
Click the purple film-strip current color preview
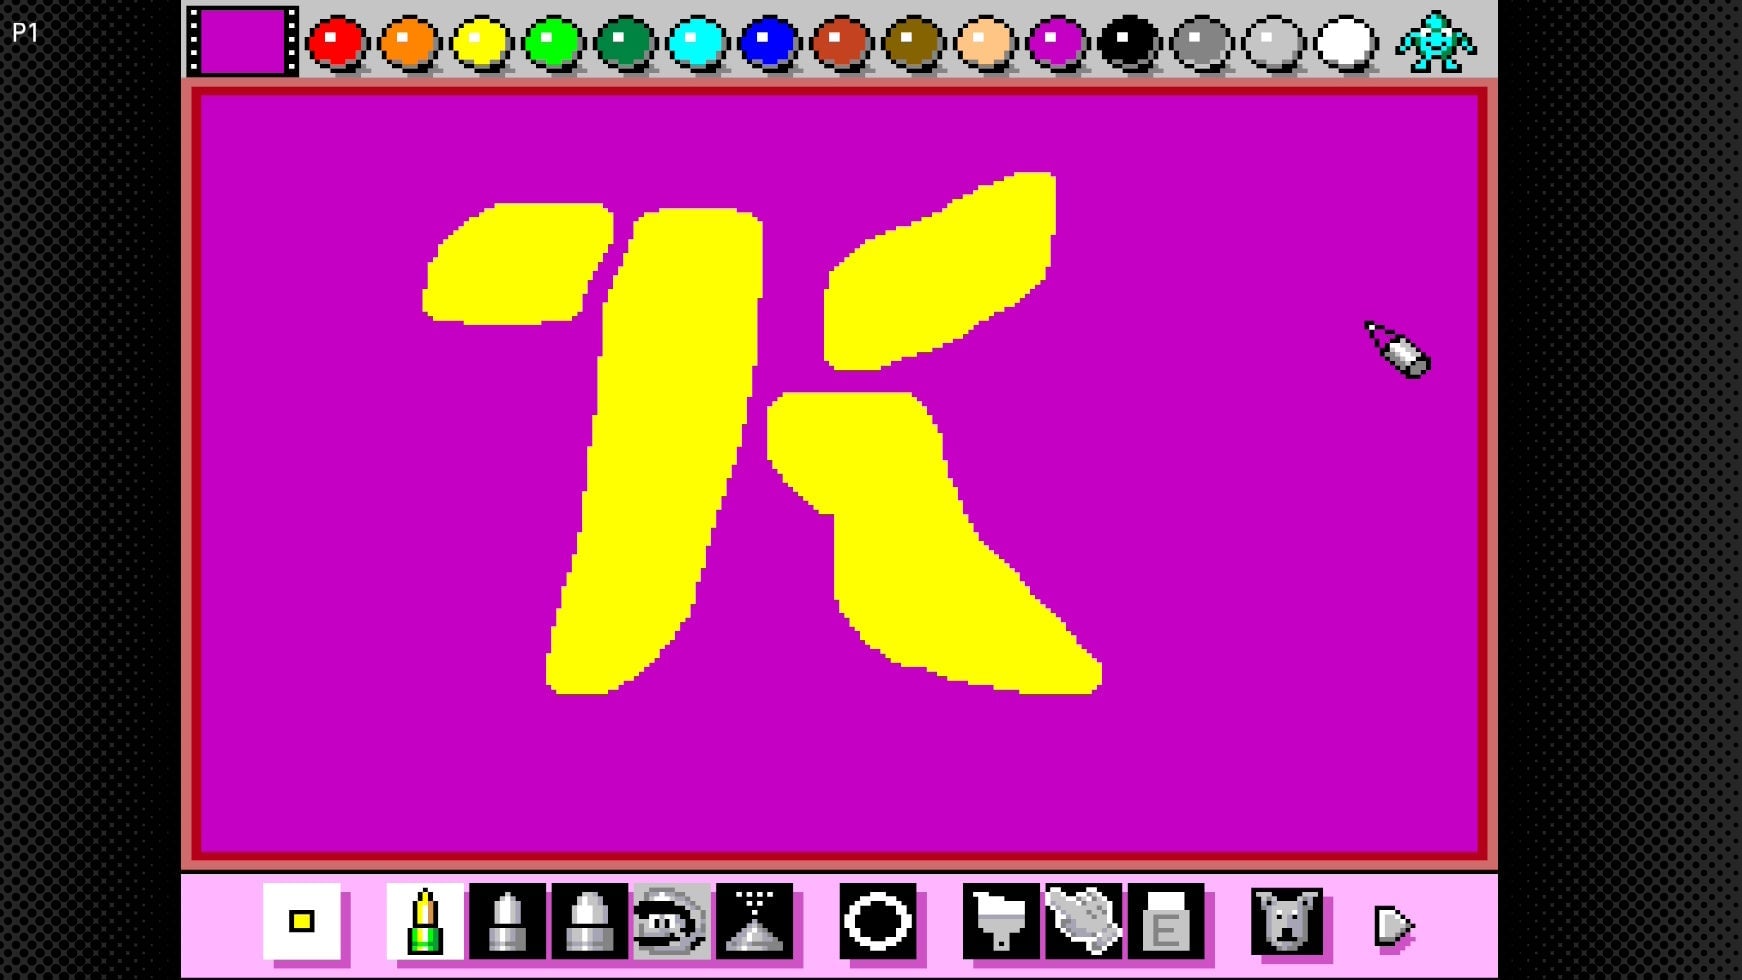point(242,42)
